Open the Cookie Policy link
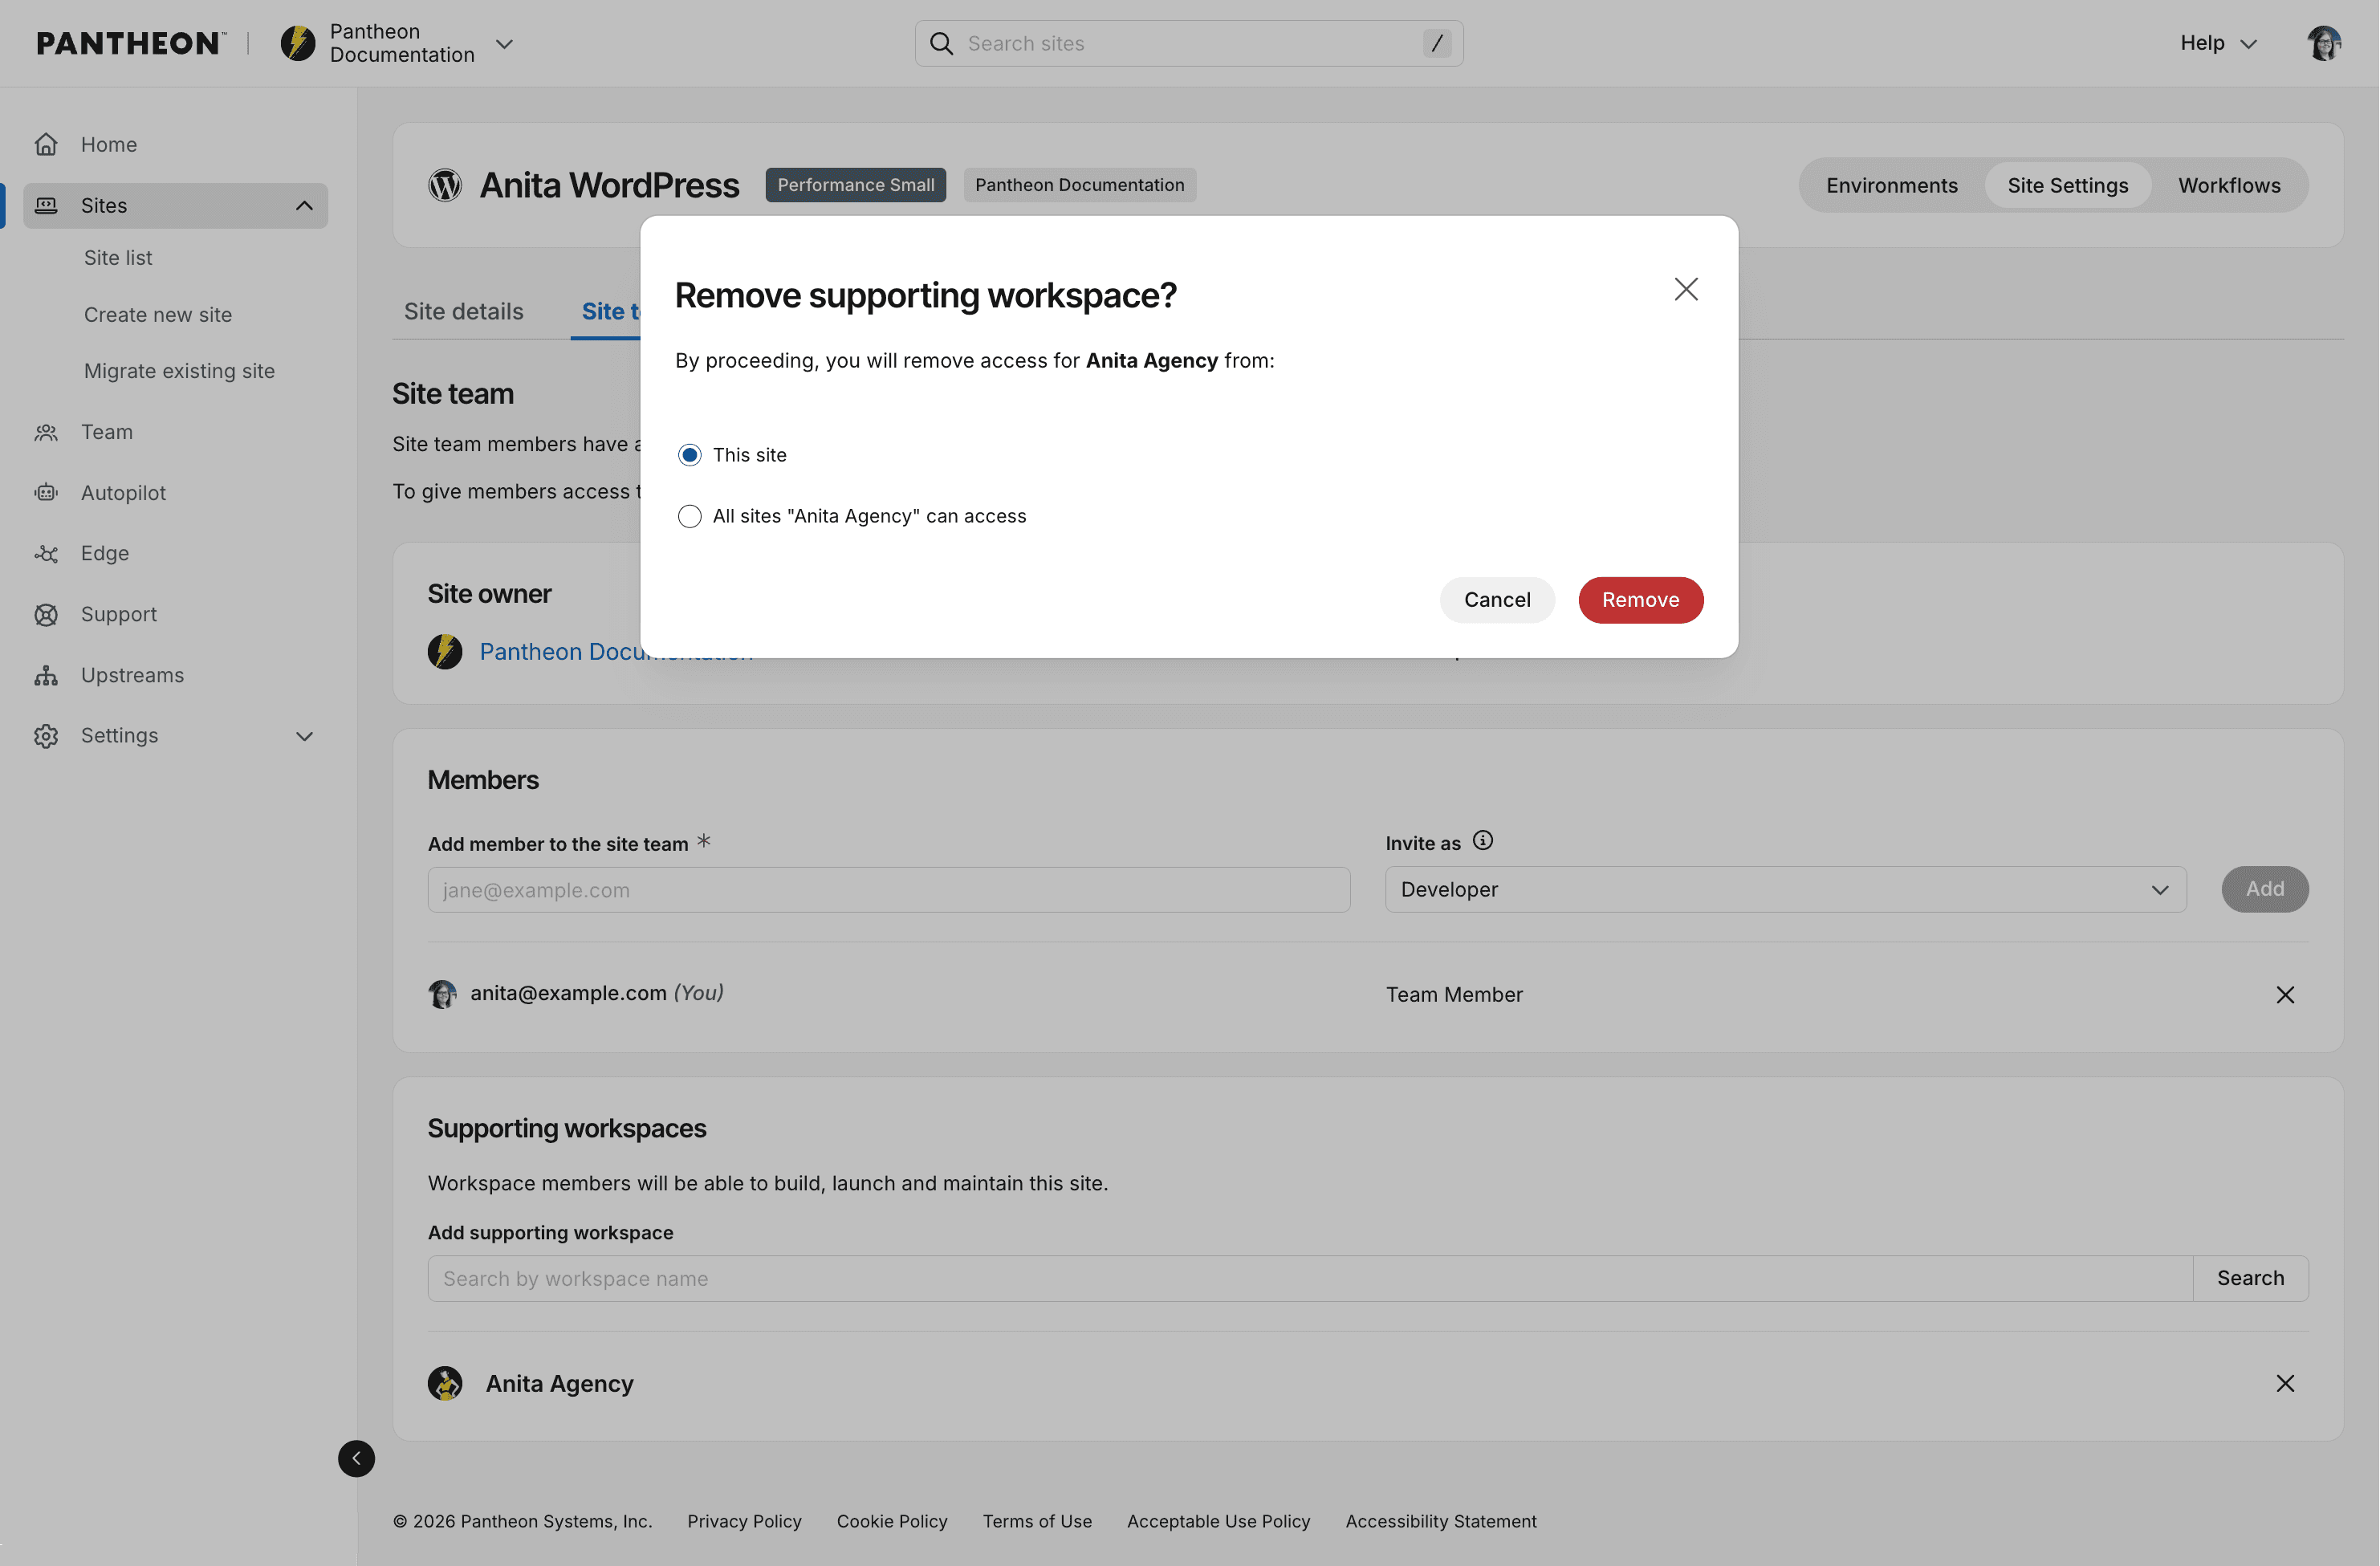 coord(892,1520)
